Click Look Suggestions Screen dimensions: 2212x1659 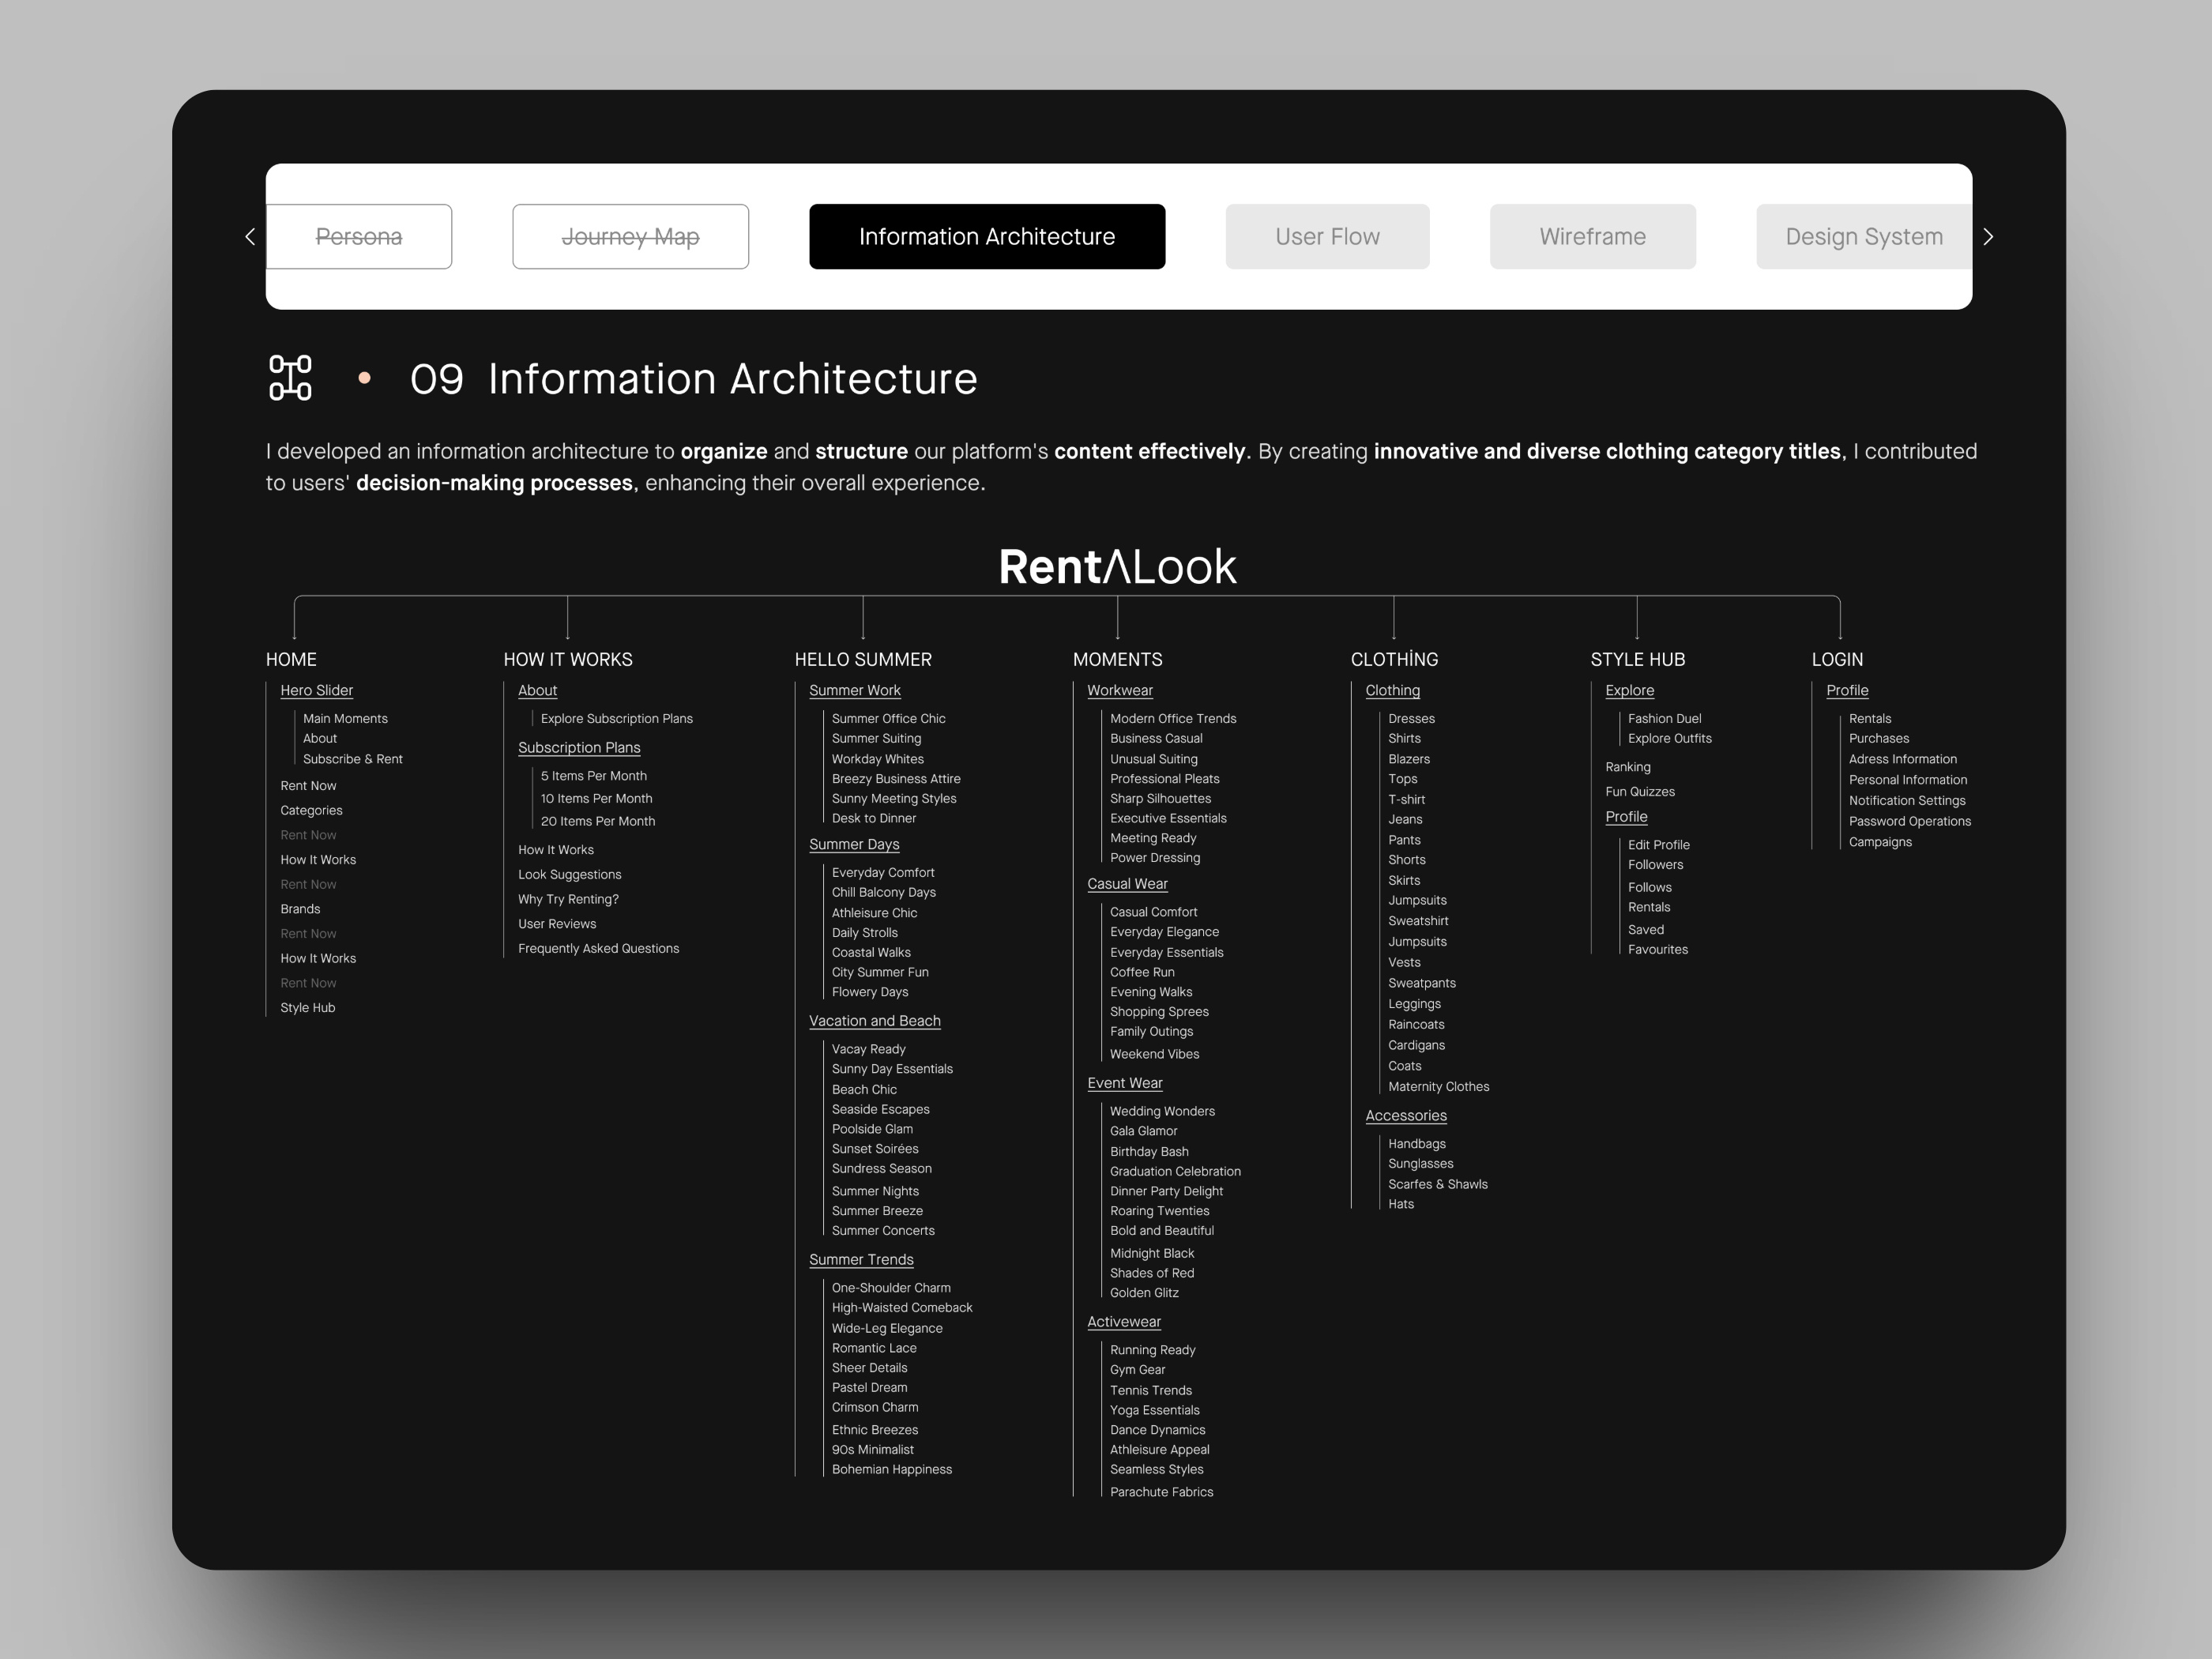coord(570,875)
